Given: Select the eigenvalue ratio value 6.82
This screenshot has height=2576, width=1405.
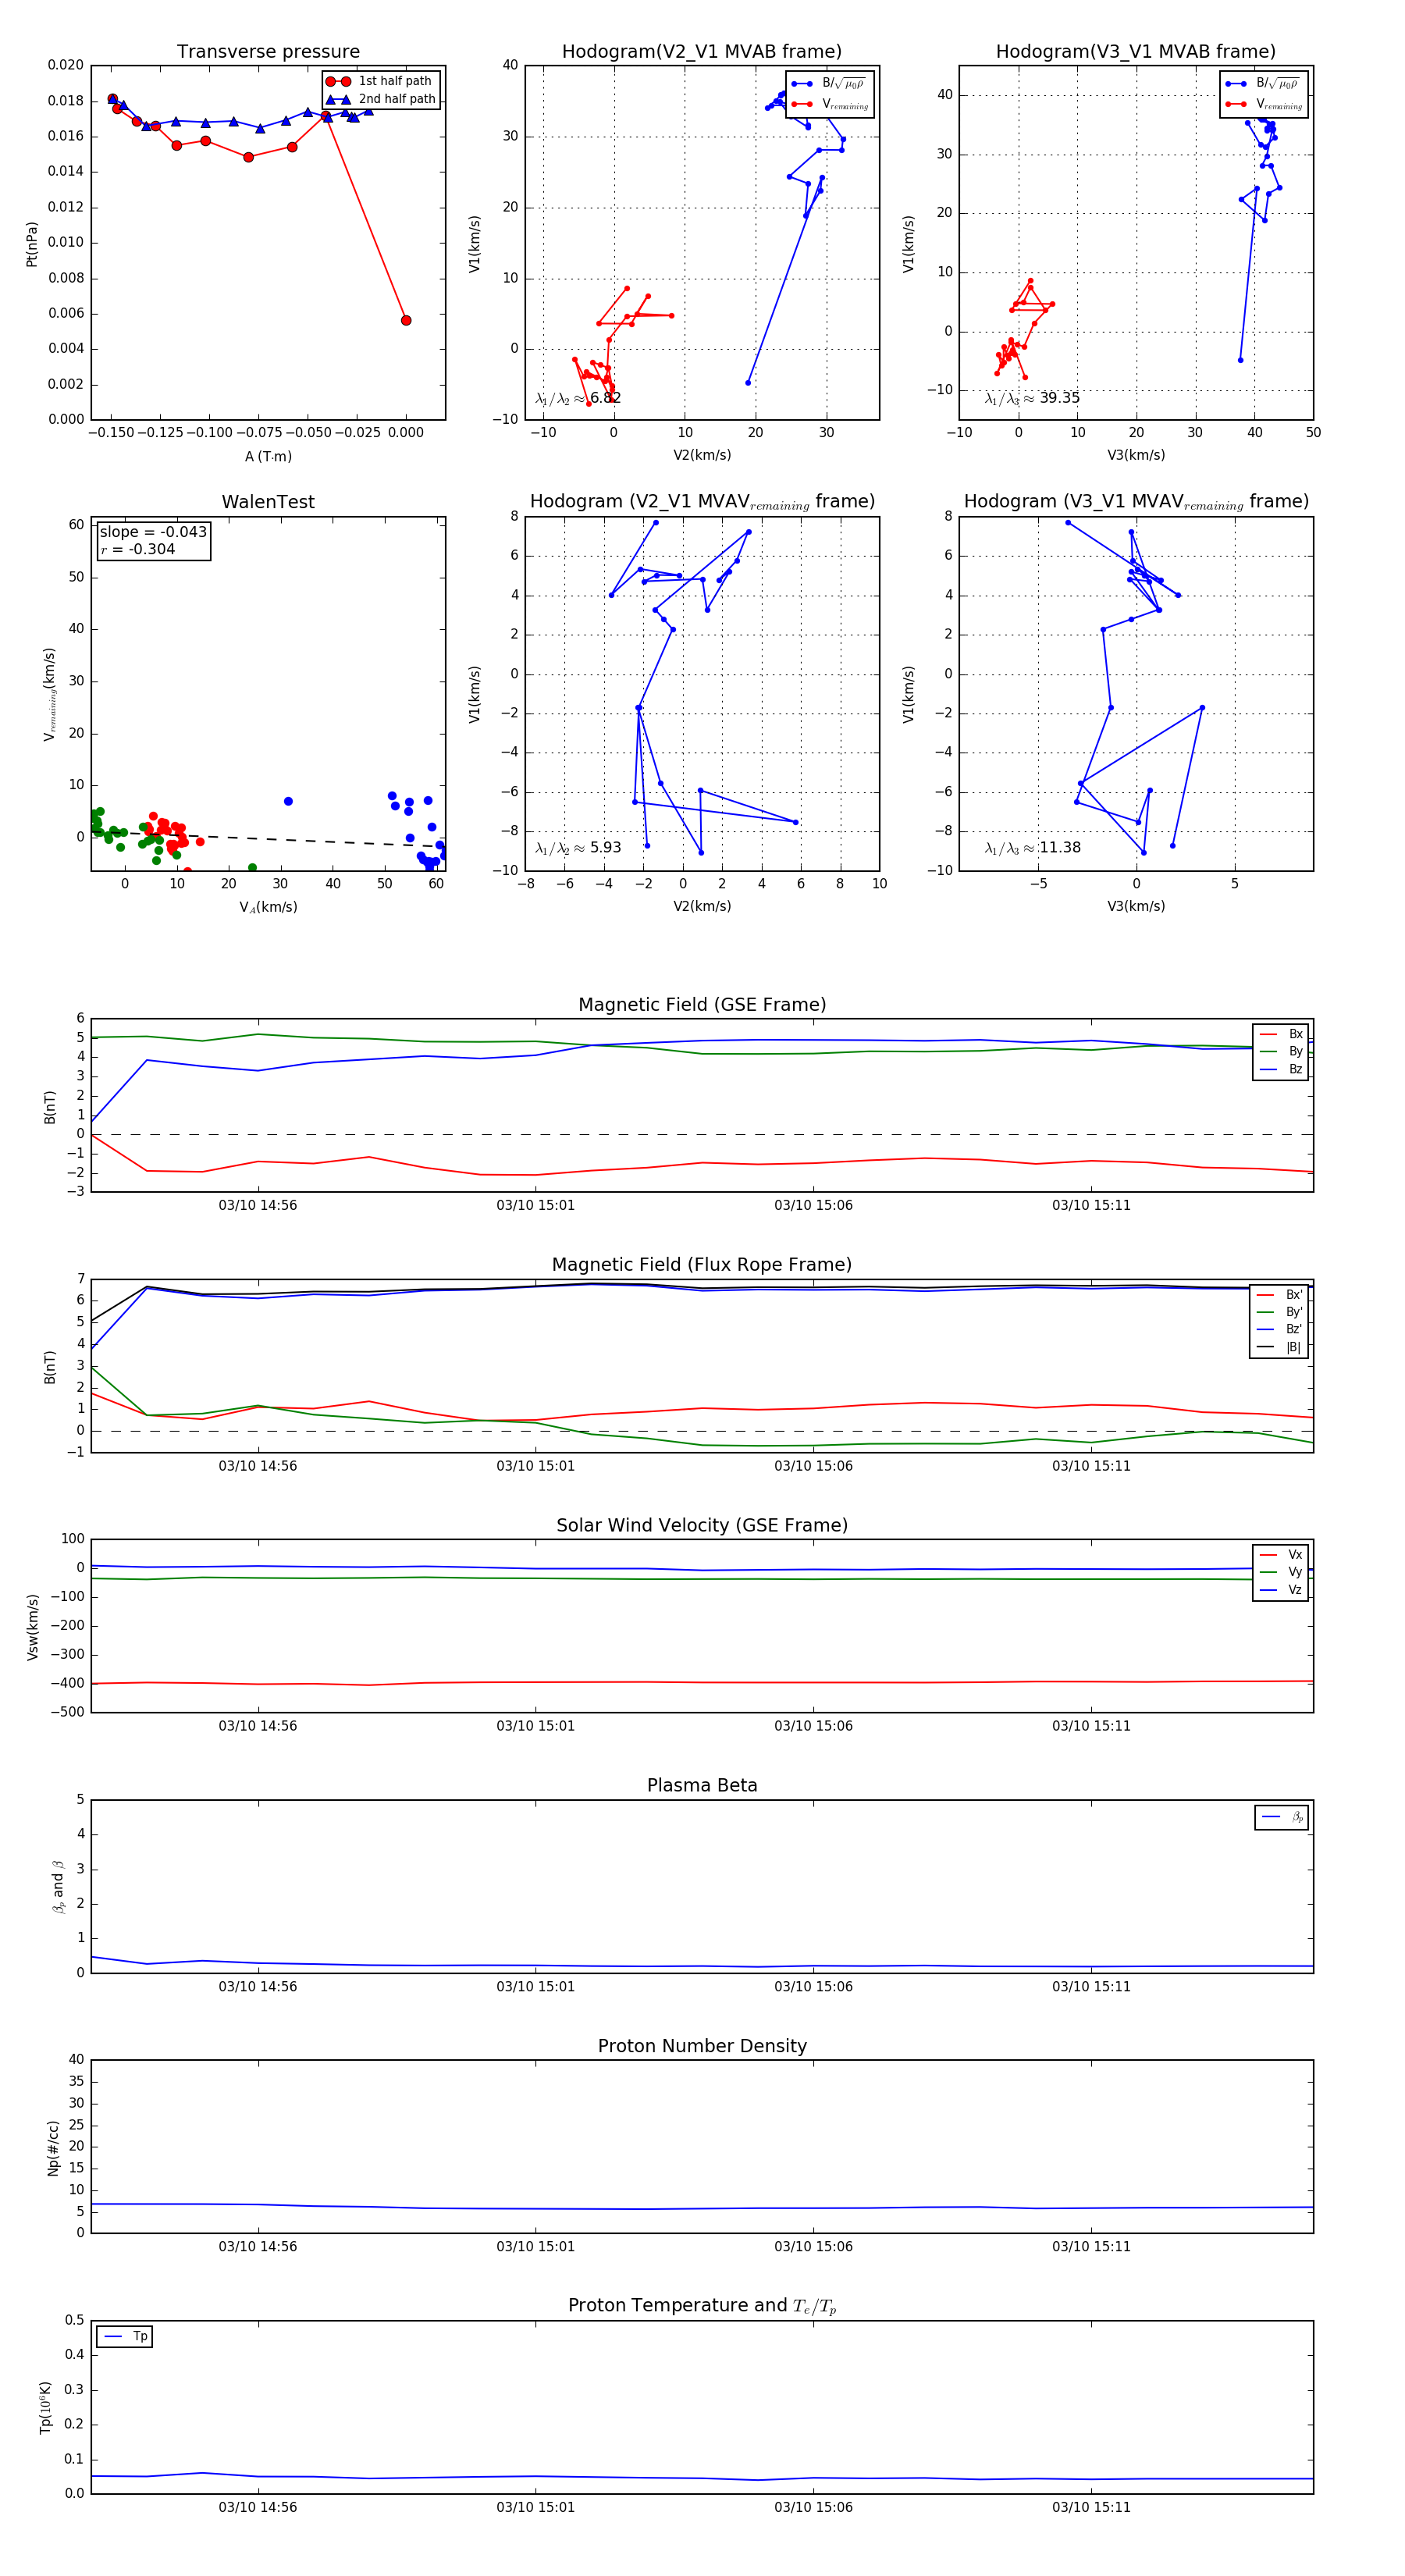Looking at the screenshot, I should [x=606, y=398].
